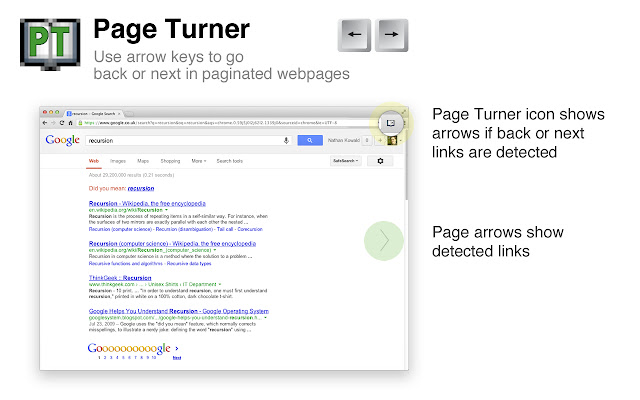The width and height of the screenshot is (640, 400).
Task: Click the Tail call sublink
Action: point(225,229)
